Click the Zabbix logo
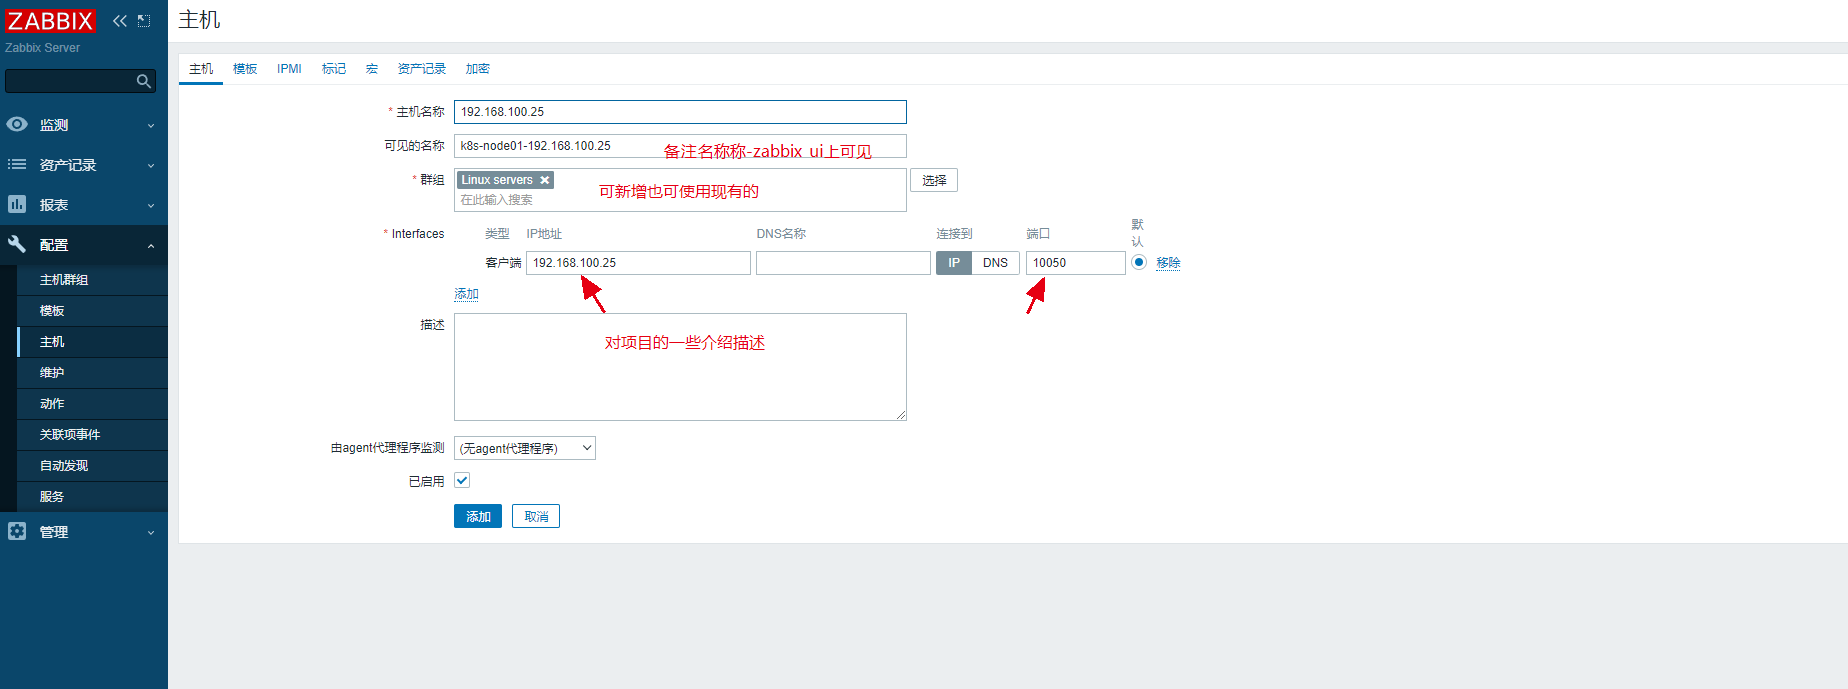Viewport: 1848px width, 689px height. point(50,21)
